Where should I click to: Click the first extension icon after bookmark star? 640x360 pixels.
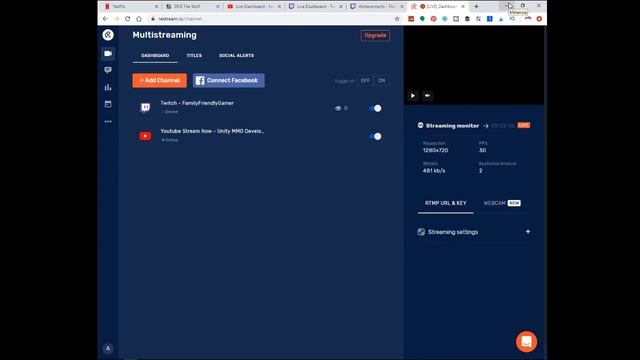[411, 19]
